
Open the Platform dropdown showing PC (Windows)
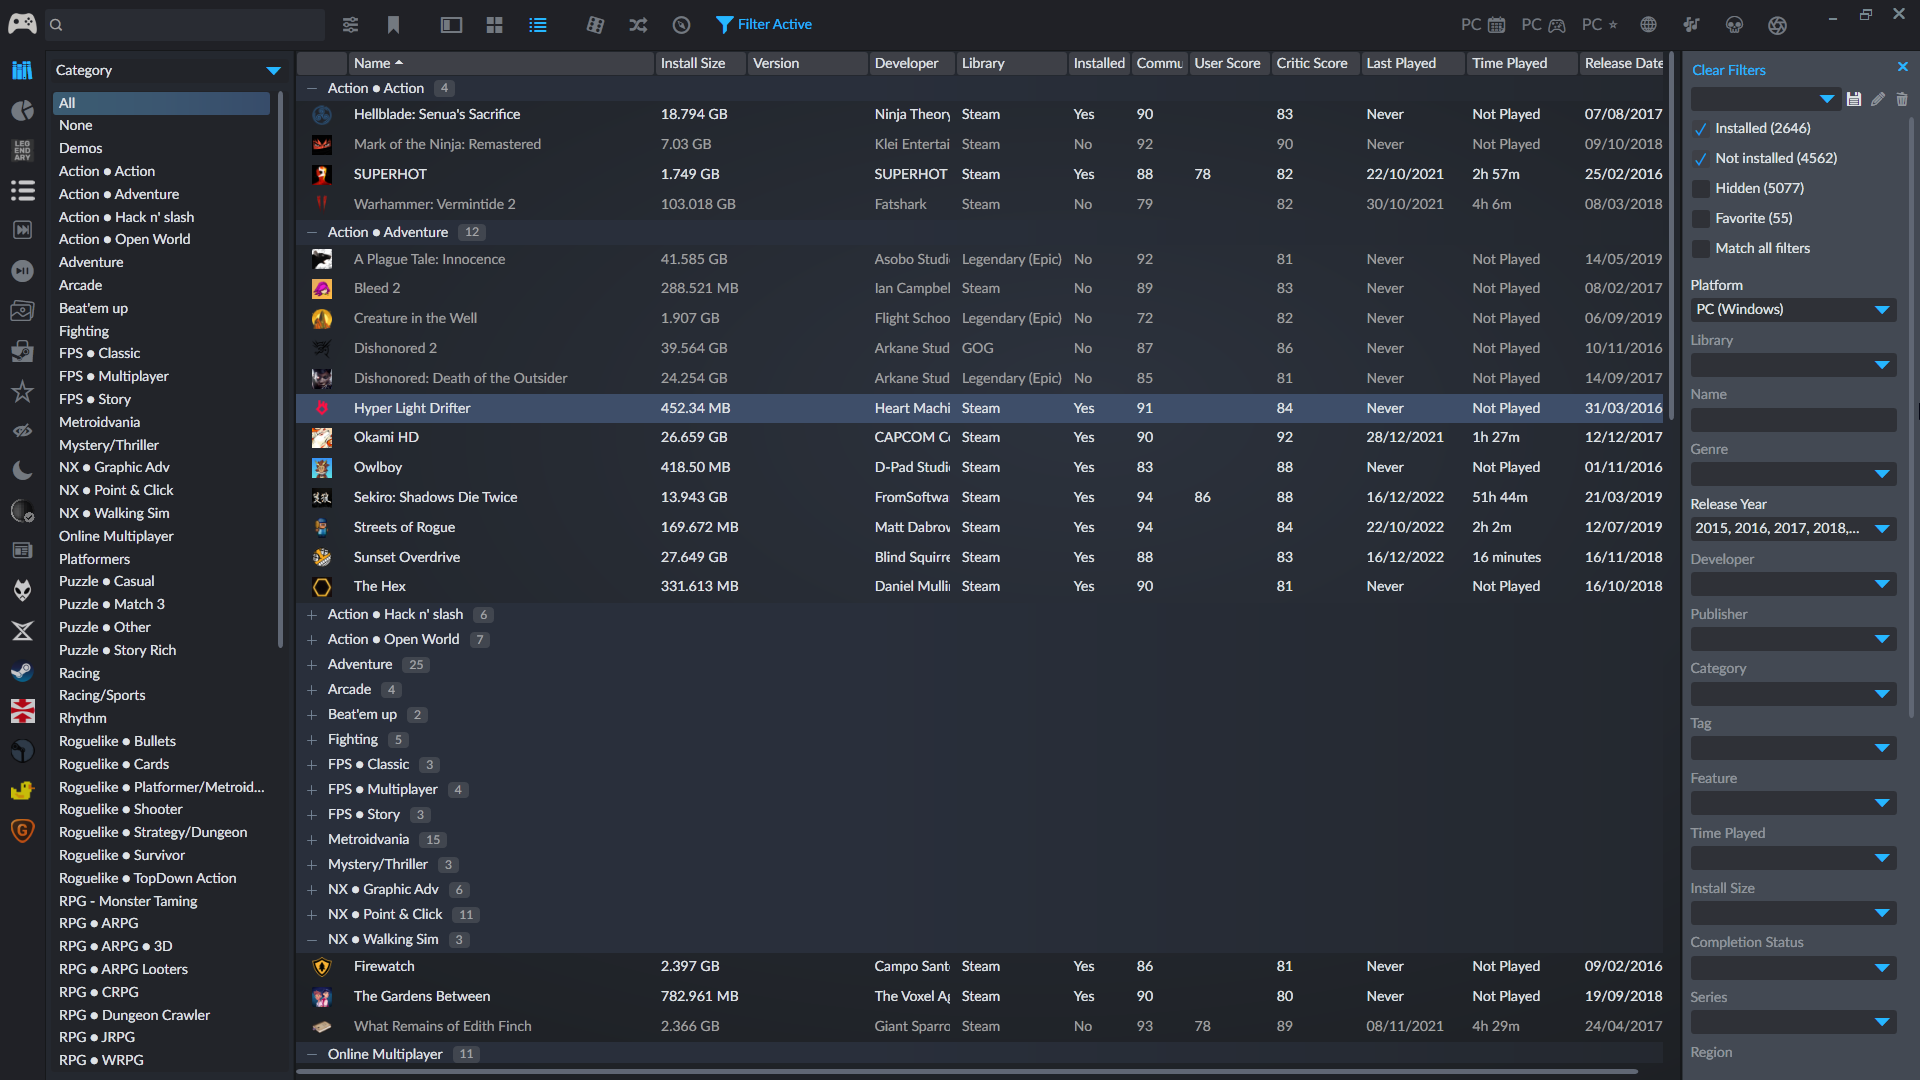[1793, 310]
